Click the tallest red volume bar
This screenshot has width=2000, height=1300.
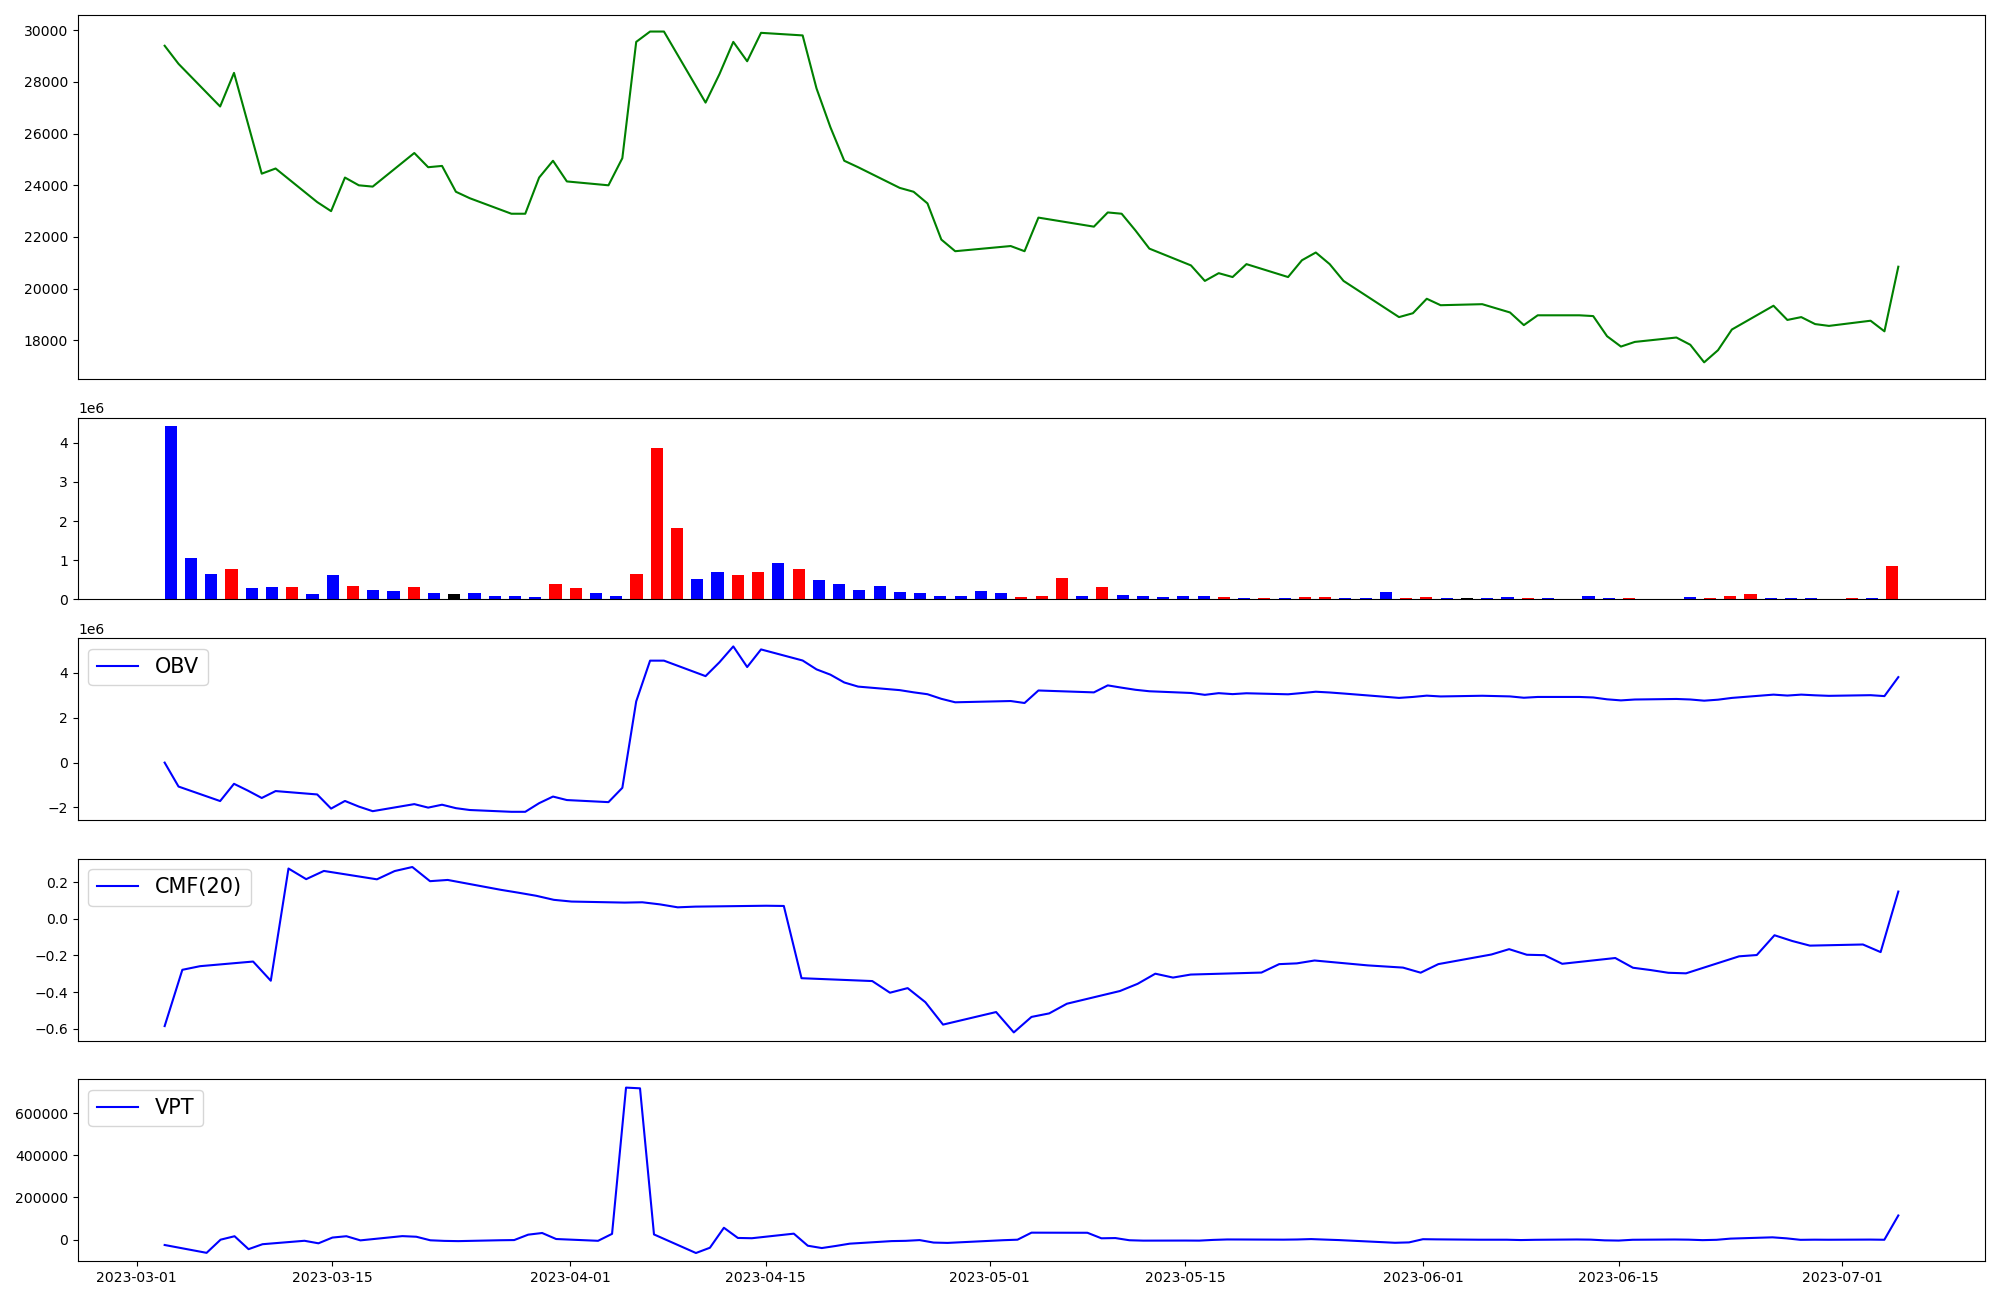point(657,523)
